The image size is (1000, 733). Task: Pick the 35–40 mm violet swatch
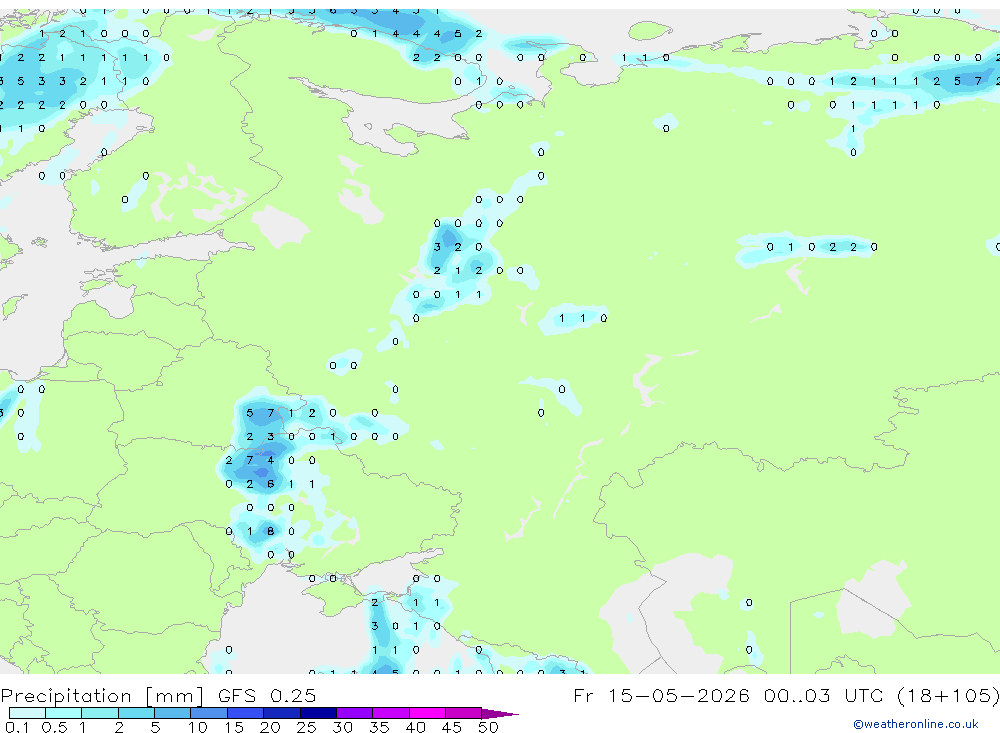[x=391, y=713]
